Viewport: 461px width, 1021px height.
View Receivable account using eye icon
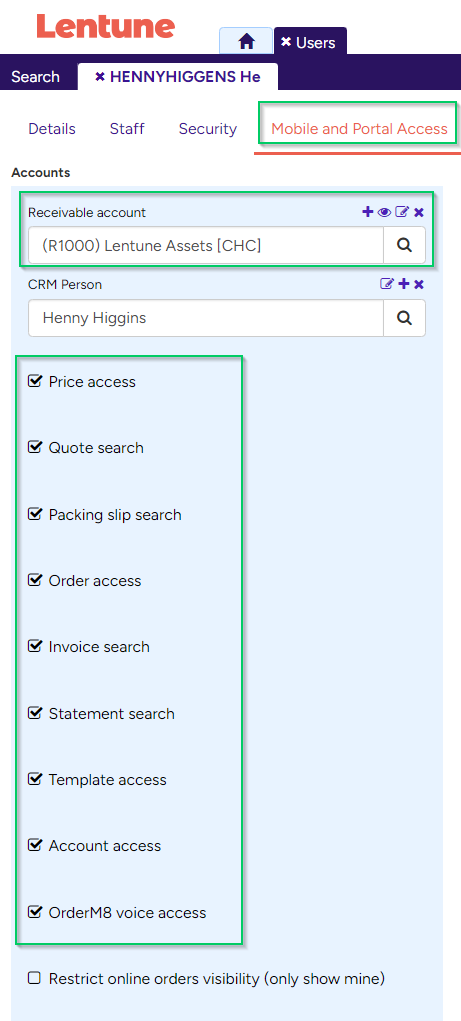click(x=384, y=212)
